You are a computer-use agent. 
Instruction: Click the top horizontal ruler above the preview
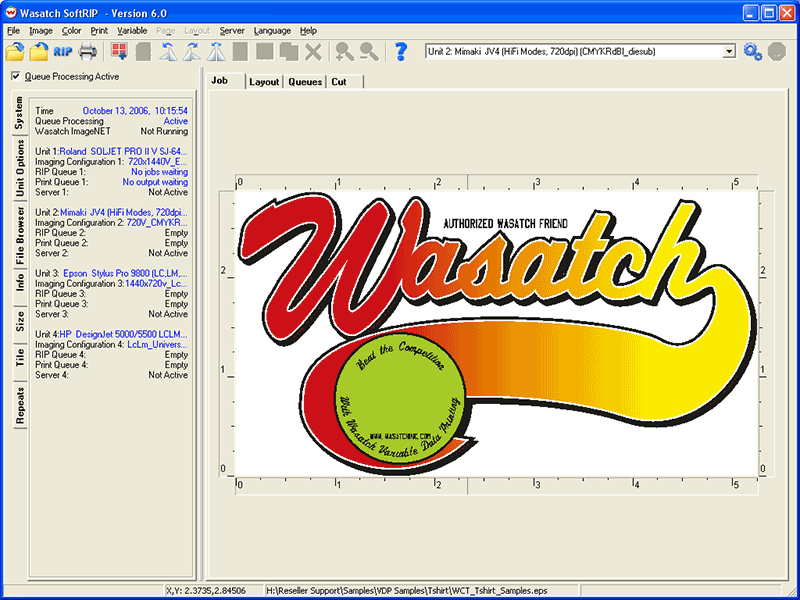tap(497, 183)
